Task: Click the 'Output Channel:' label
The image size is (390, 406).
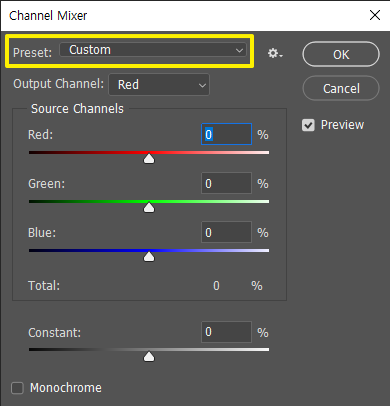Action: pos(59,84)
